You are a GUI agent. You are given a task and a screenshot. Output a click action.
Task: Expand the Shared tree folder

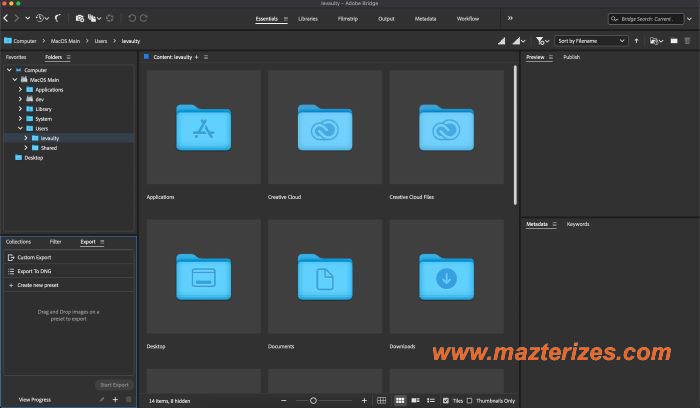pos(25,148)
